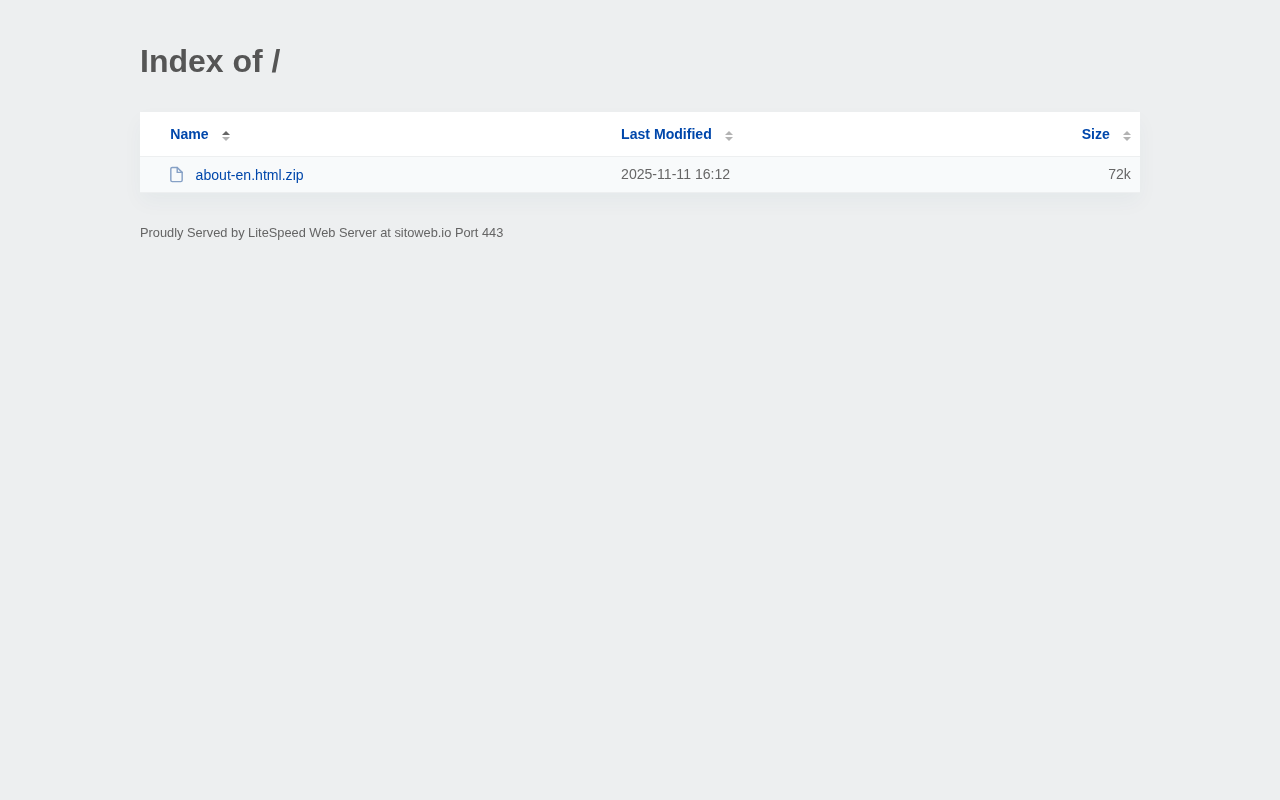The height and width of the screenshot is (800, 1280).
Task: Select the 2025-11-11 16:12 date cell
Action: click(675, 174)
